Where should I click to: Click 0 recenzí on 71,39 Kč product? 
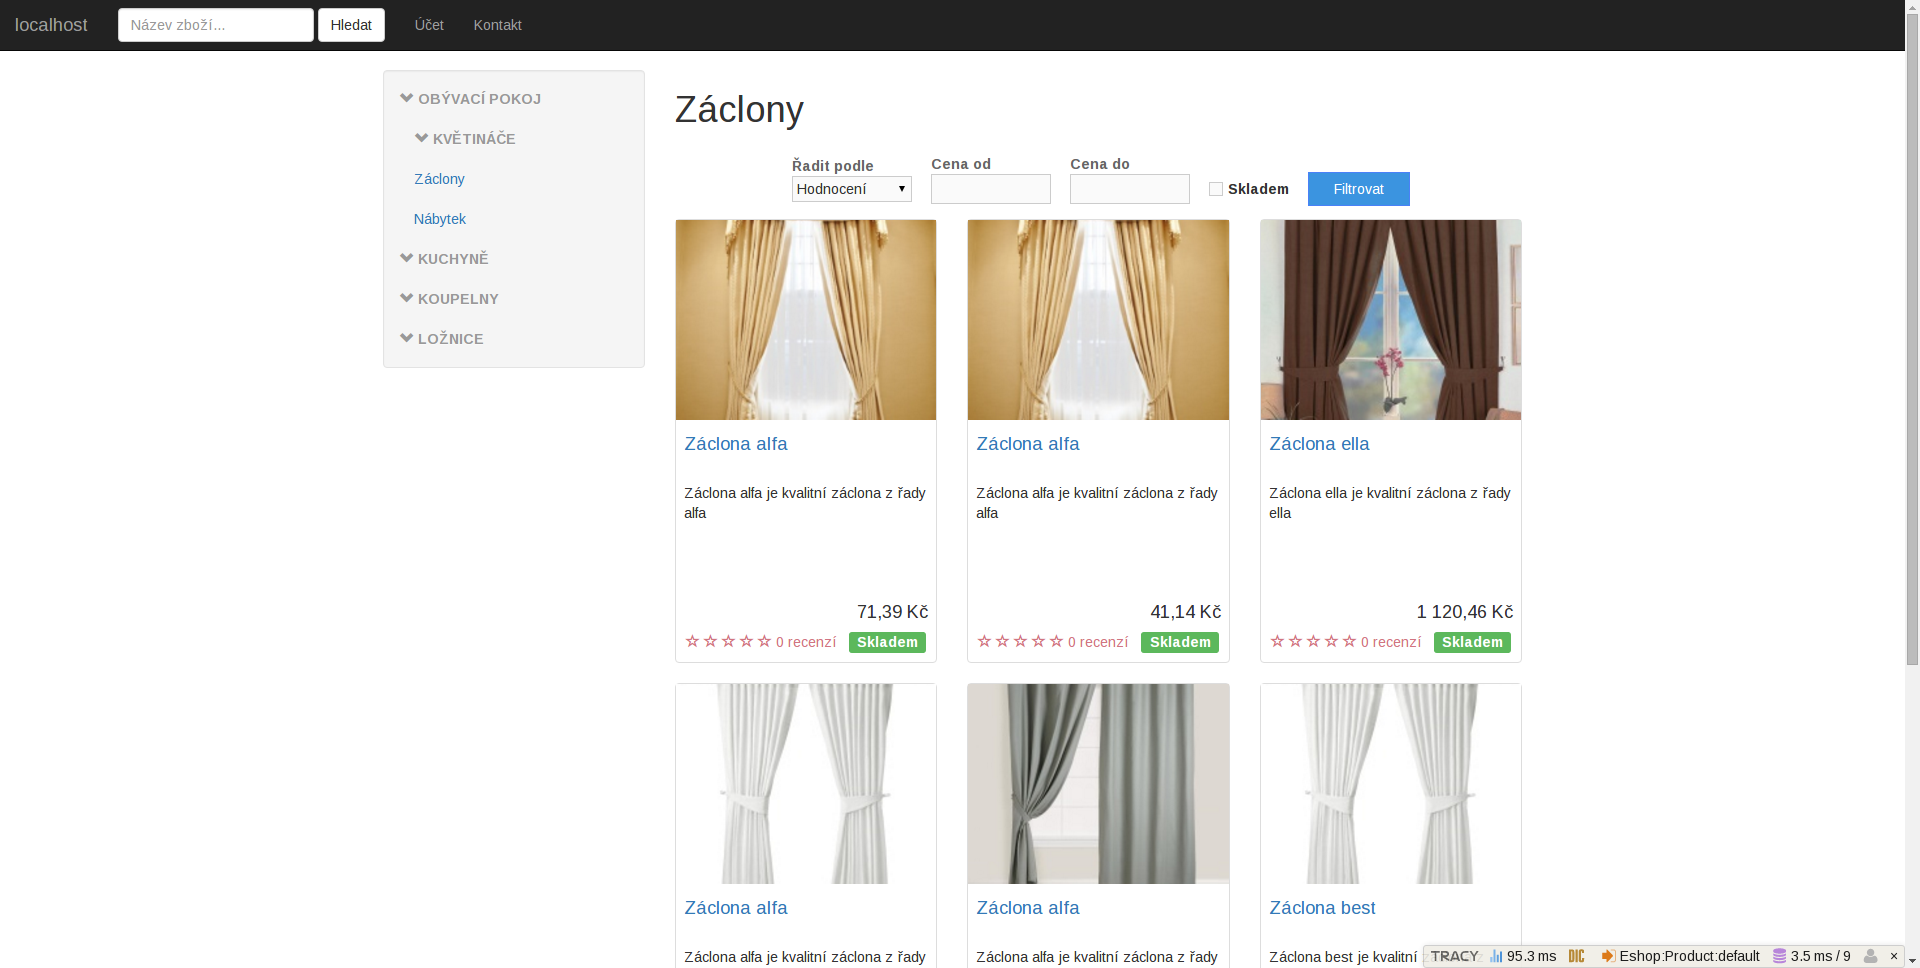806,642
